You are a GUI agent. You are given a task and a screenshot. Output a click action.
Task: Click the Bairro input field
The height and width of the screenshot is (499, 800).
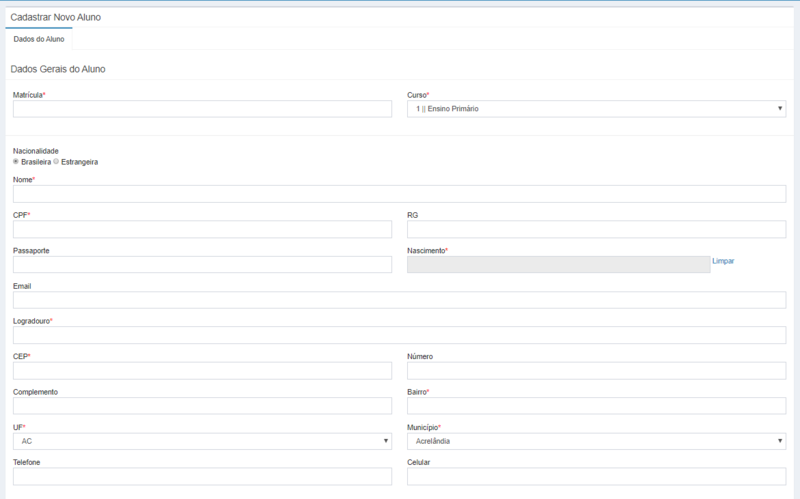coord(596,405)
